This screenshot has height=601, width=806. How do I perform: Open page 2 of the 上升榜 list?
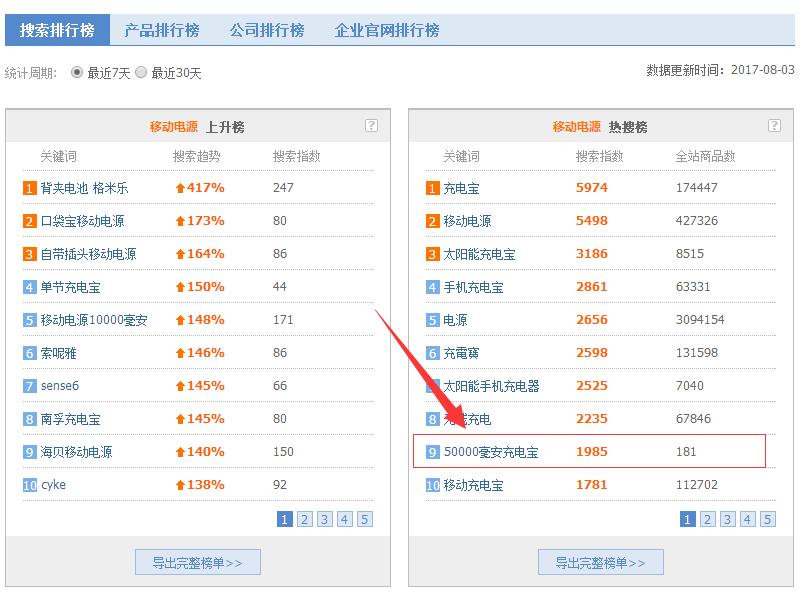[304, 520]
